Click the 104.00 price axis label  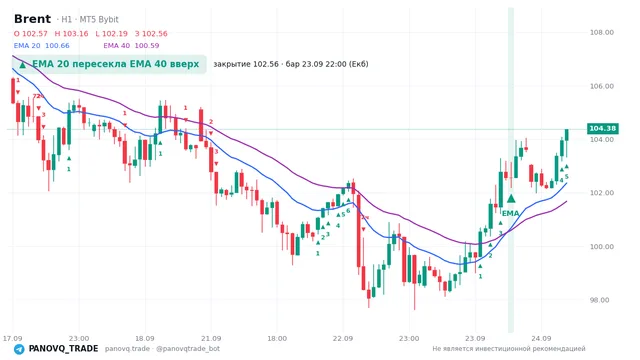click(602, 140)
